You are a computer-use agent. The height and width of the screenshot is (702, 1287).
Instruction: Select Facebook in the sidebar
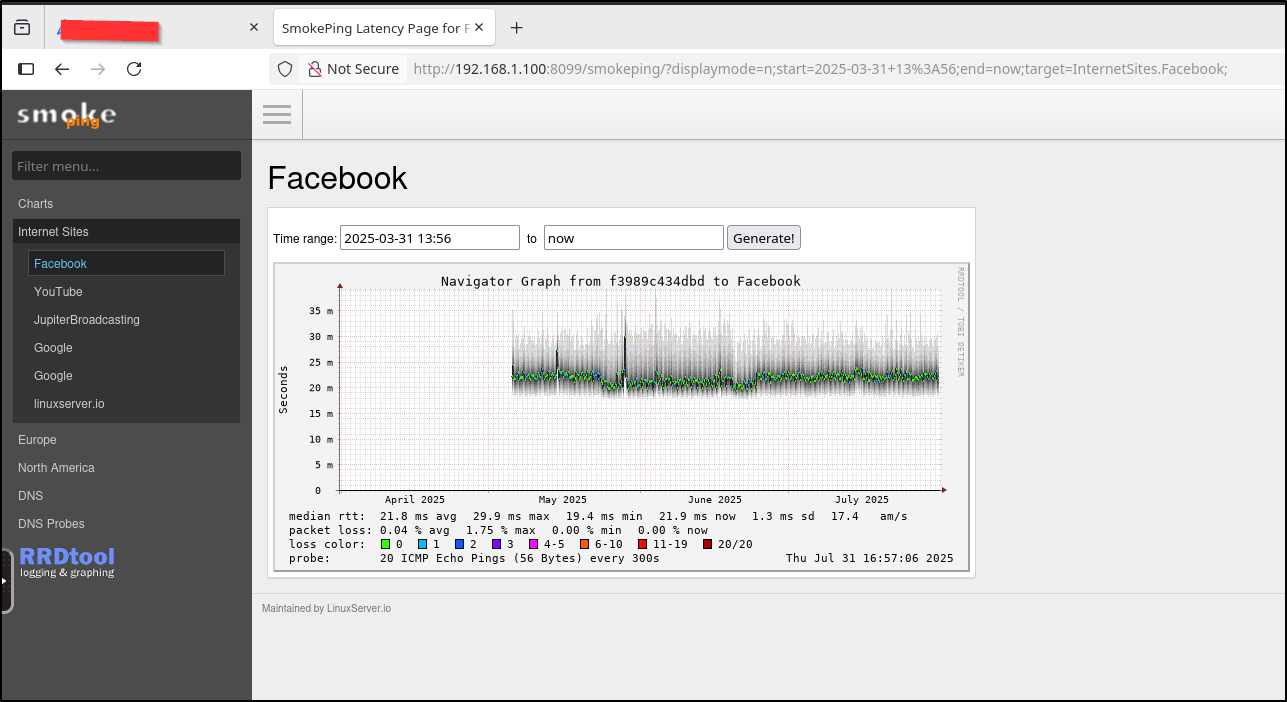[x=126, y=263]
